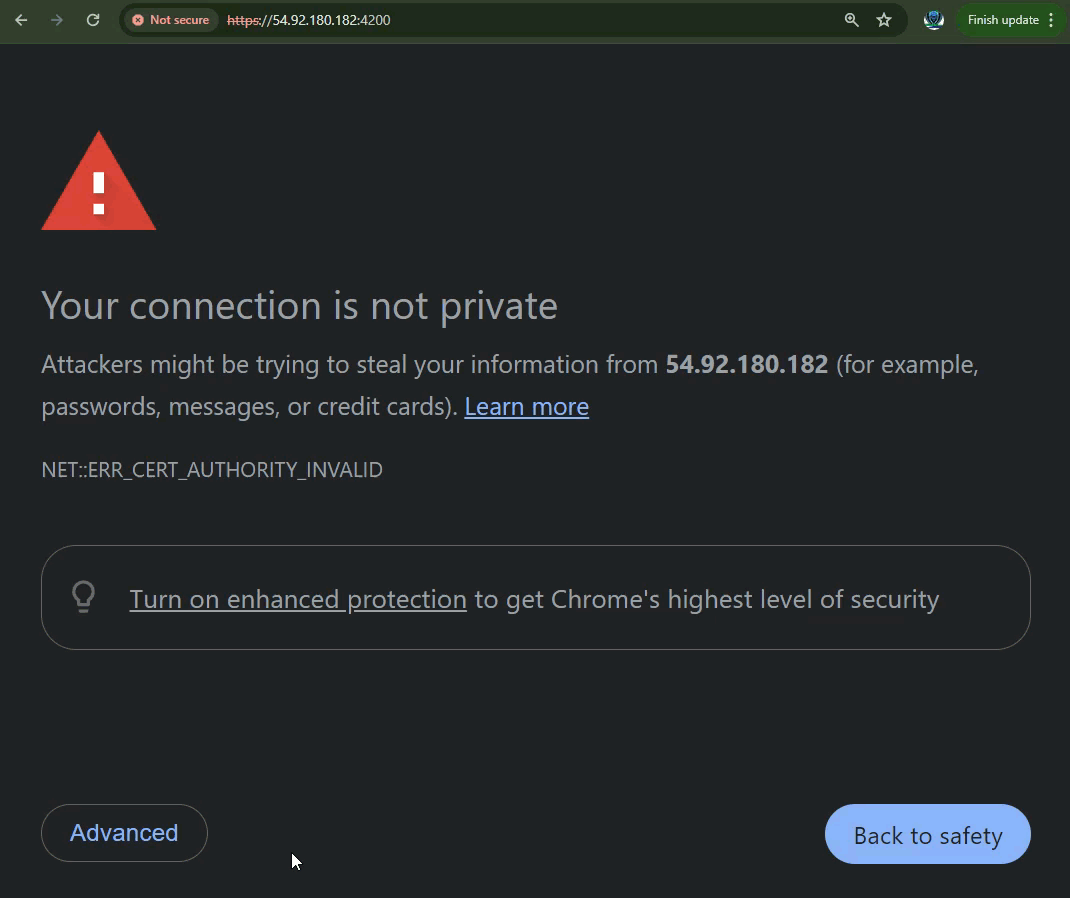Image resolution: width=1070 pixels, height=898 pixels.
Task: Click the bold IP address in warning message
Action: coord(746,365)
